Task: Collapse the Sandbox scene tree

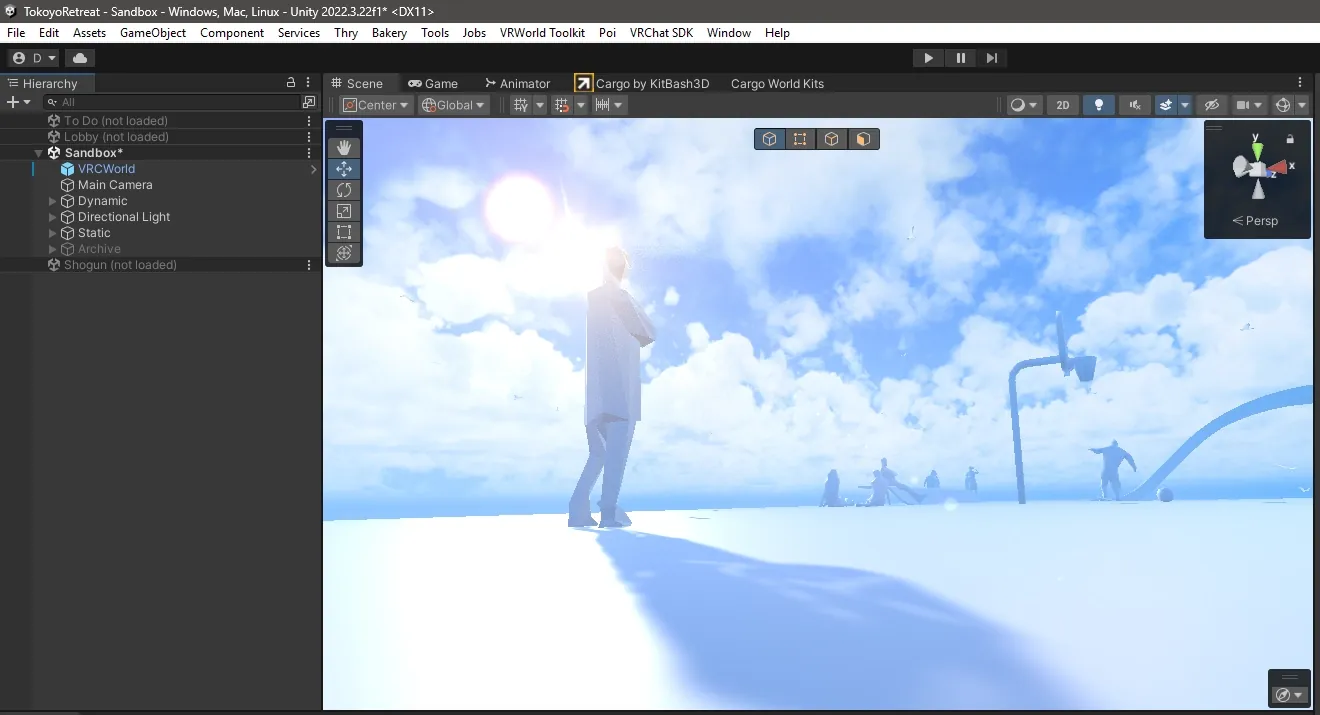Action: [39, 153]
